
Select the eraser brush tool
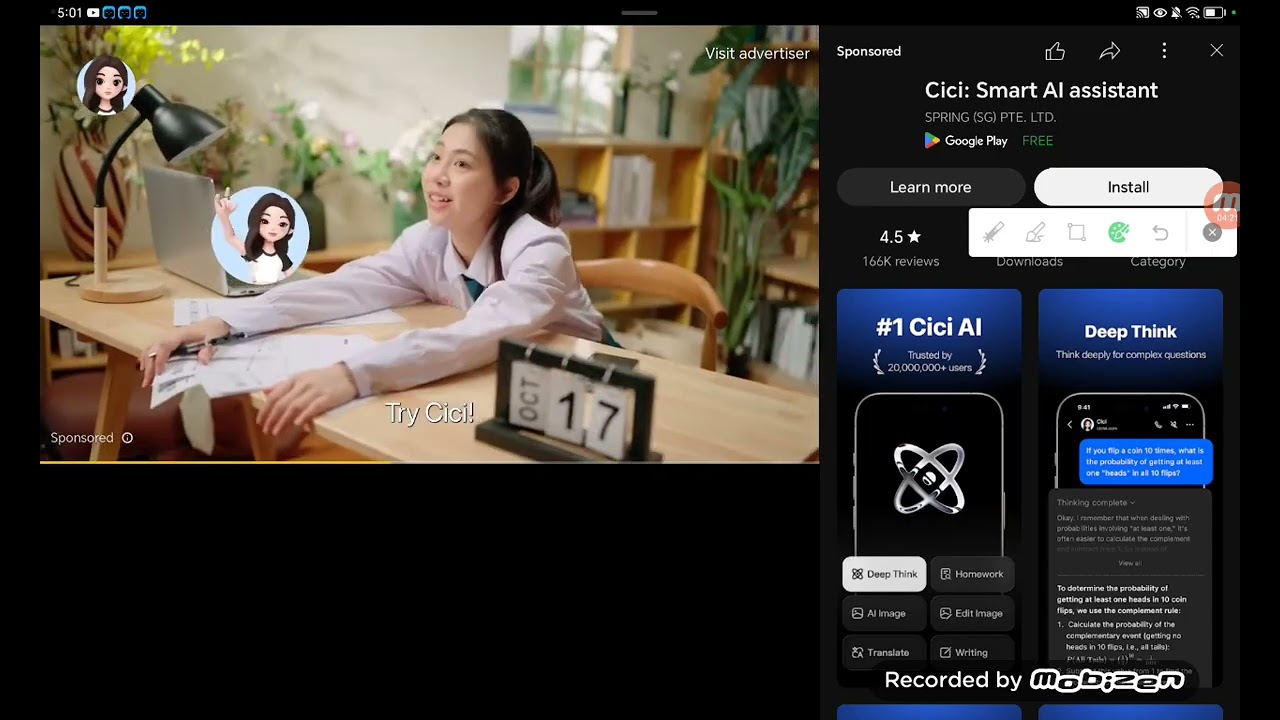pyautogui.click(x=1035, y=233)
